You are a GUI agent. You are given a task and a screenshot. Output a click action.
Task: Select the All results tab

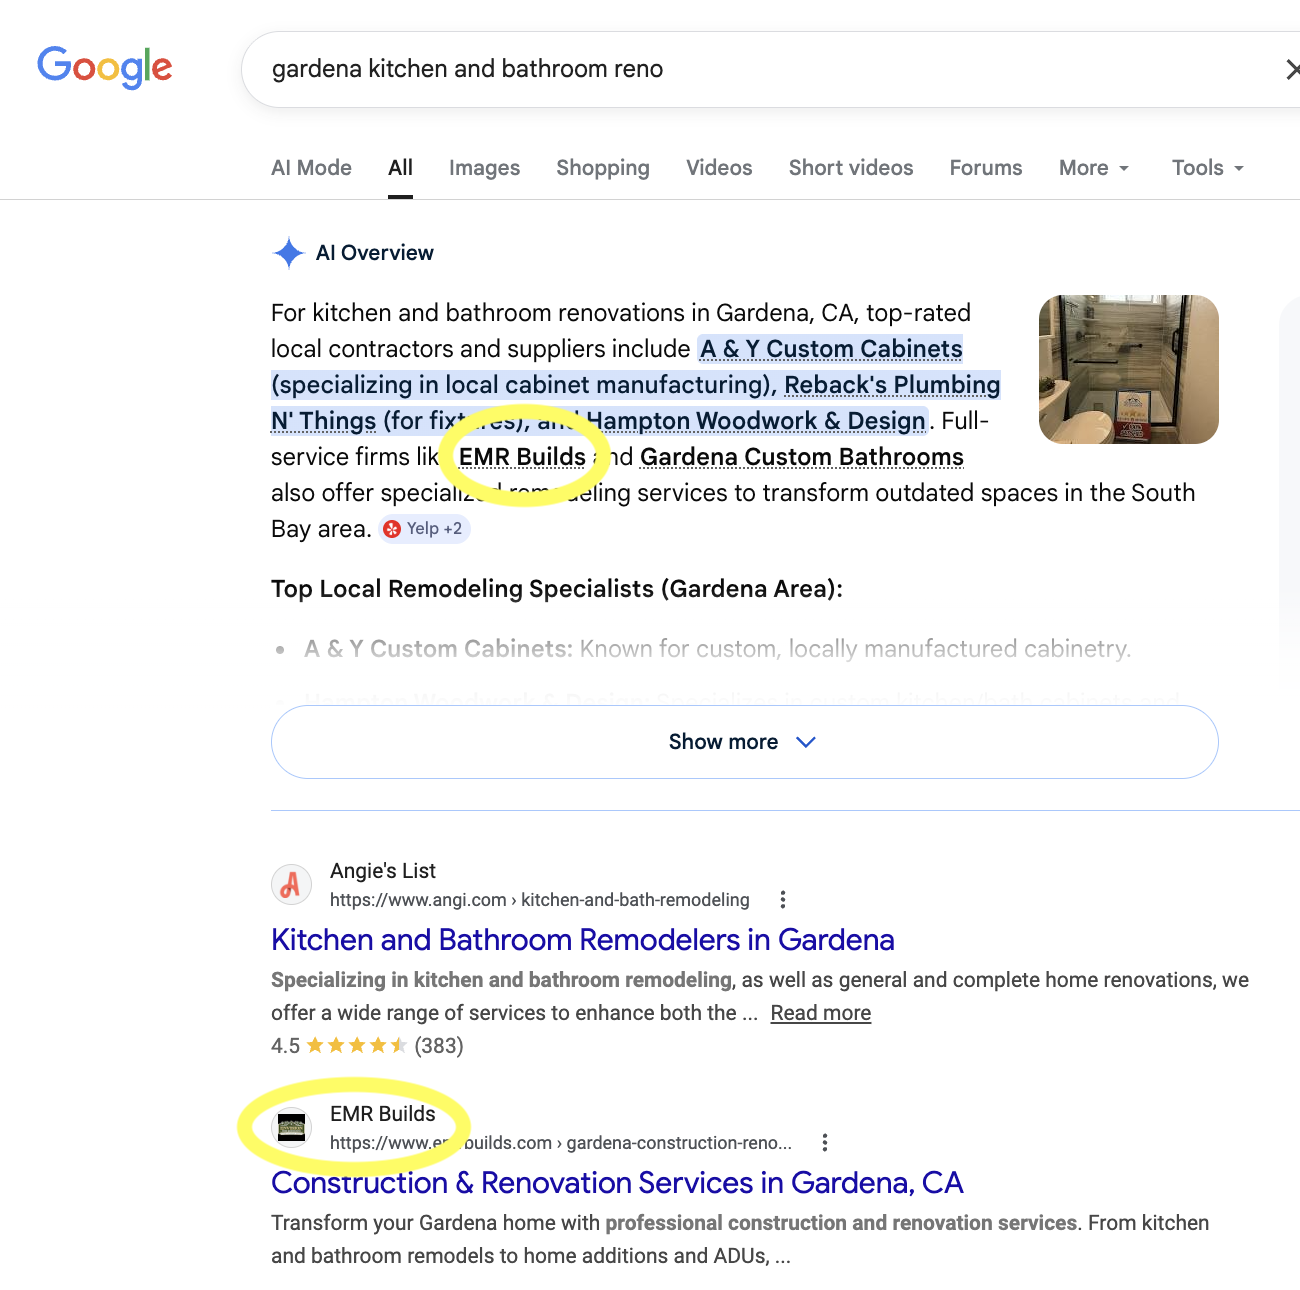(x=400, y=168)
